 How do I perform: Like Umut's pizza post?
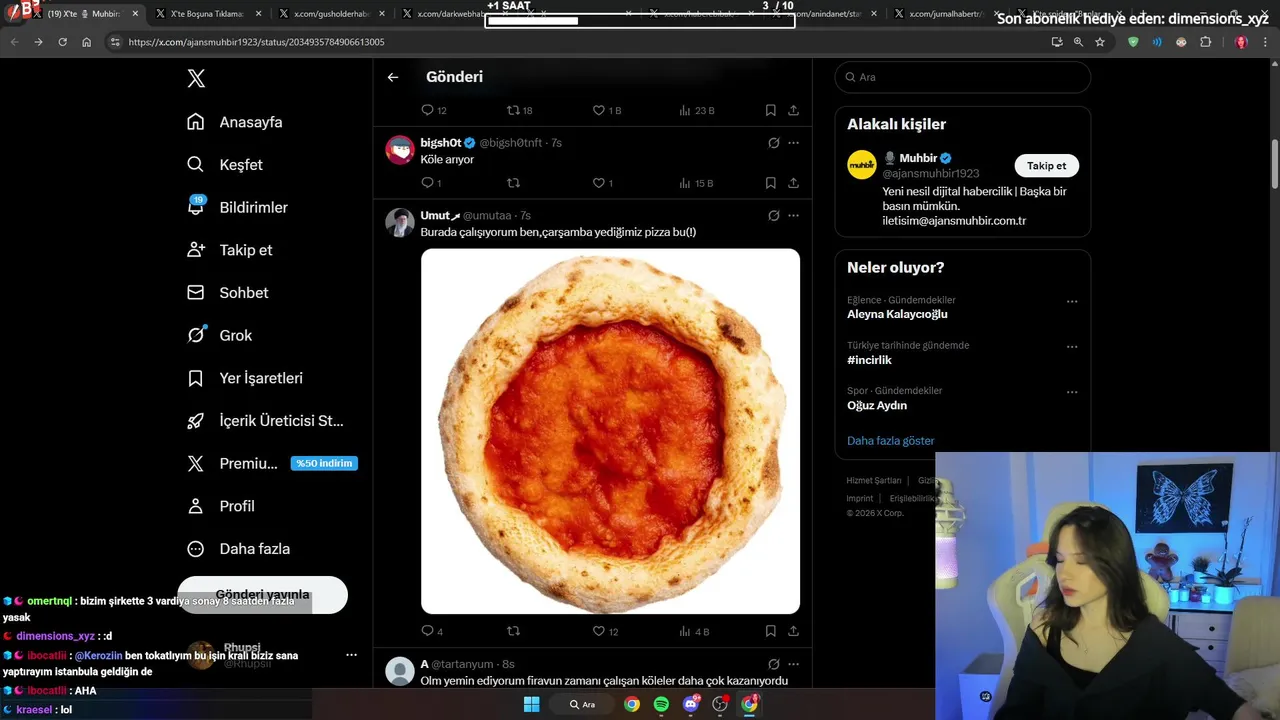600,631
